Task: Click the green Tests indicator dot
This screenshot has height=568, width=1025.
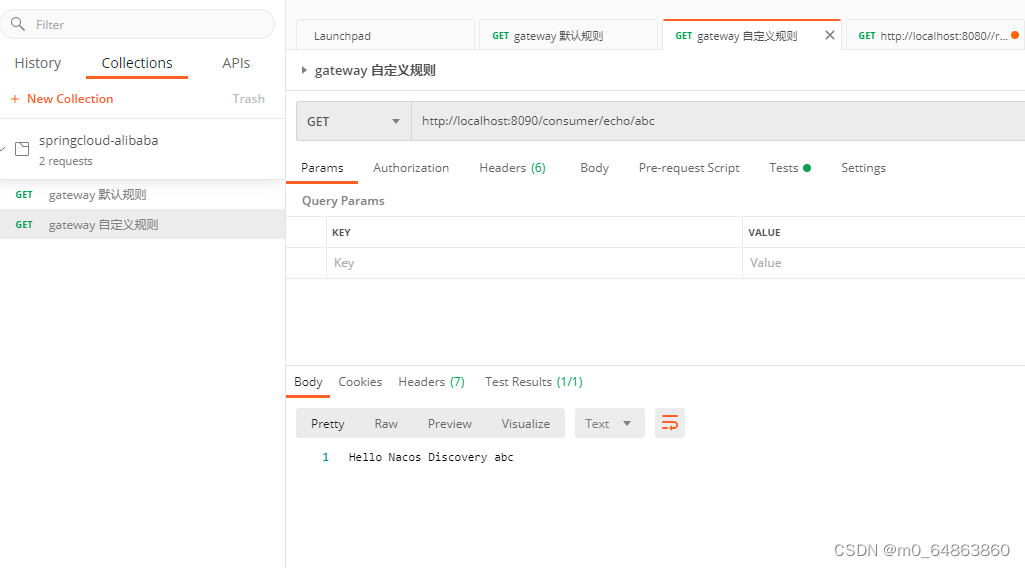Action: (807, 168)
